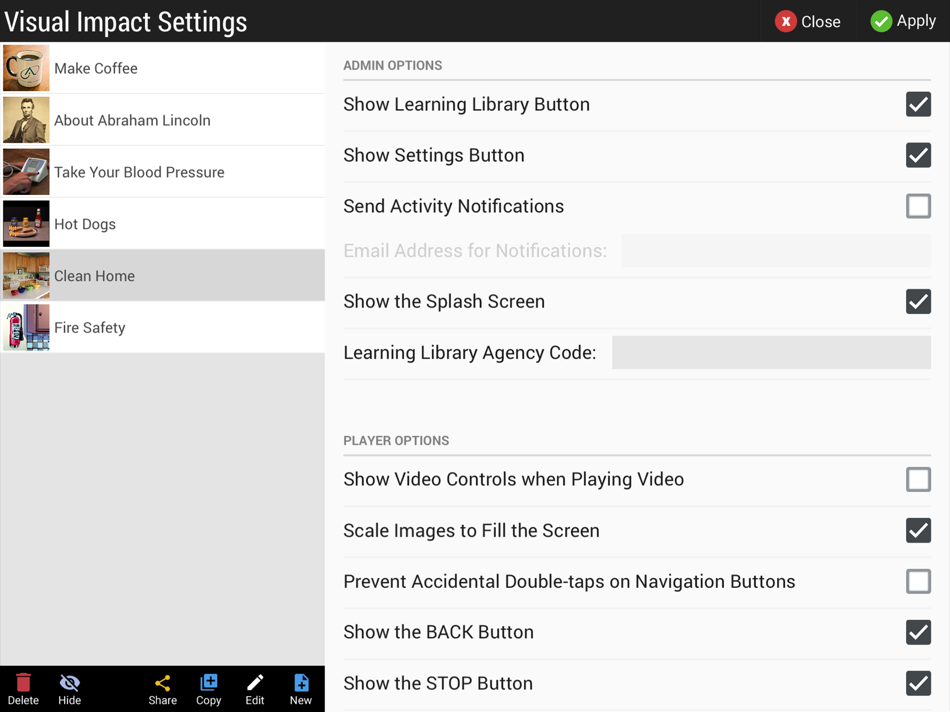Uncheck Show Learning Library Button
Image resolution: width=950 pixels, height=712 pixels.
pos(918,104)
